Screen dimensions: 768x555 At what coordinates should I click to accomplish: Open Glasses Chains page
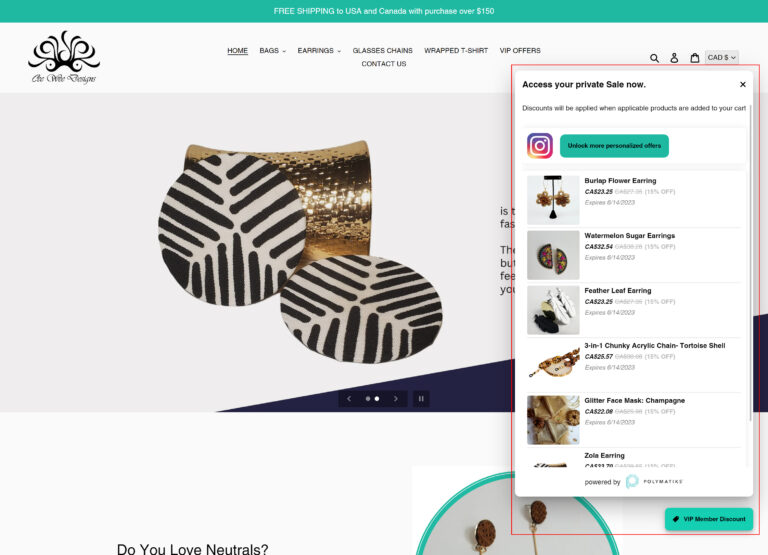click(x=383, y=50)
